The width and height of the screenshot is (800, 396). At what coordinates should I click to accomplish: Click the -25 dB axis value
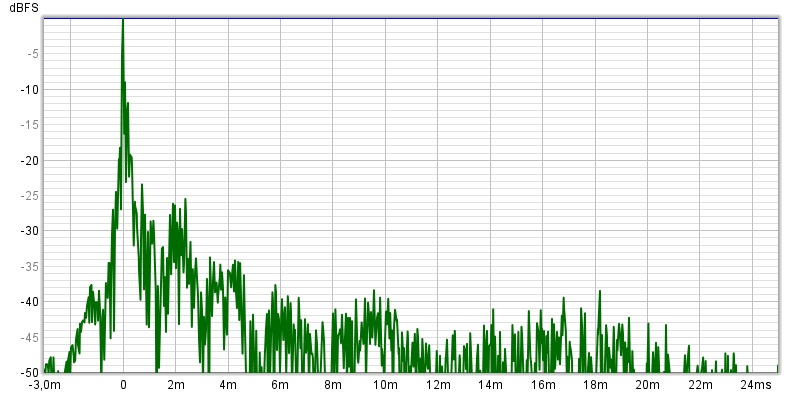pos(29,196)
